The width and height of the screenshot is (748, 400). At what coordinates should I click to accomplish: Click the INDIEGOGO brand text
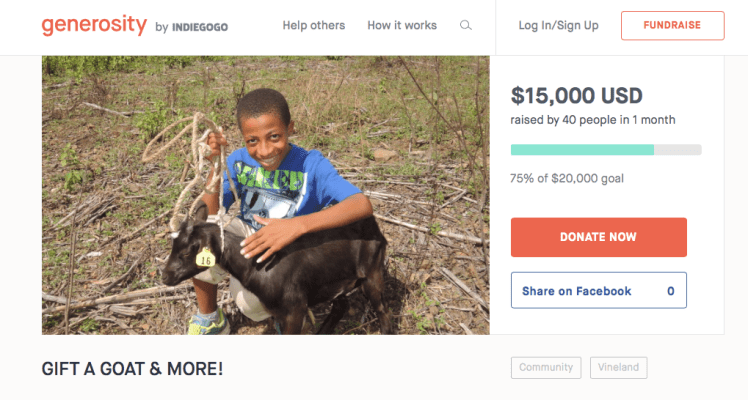201,27
